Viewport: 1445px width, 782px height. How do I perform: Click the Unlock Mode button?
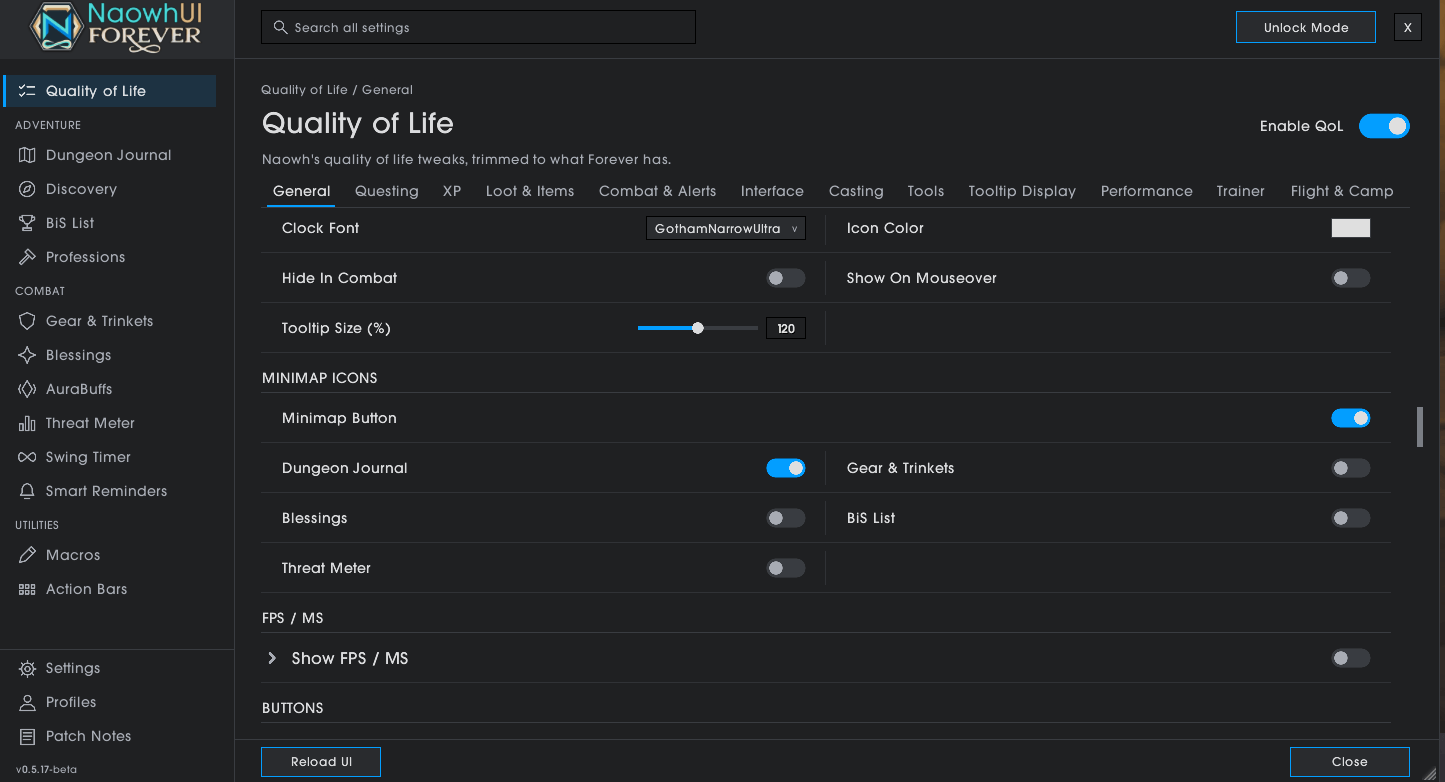tap(1306, 27)
